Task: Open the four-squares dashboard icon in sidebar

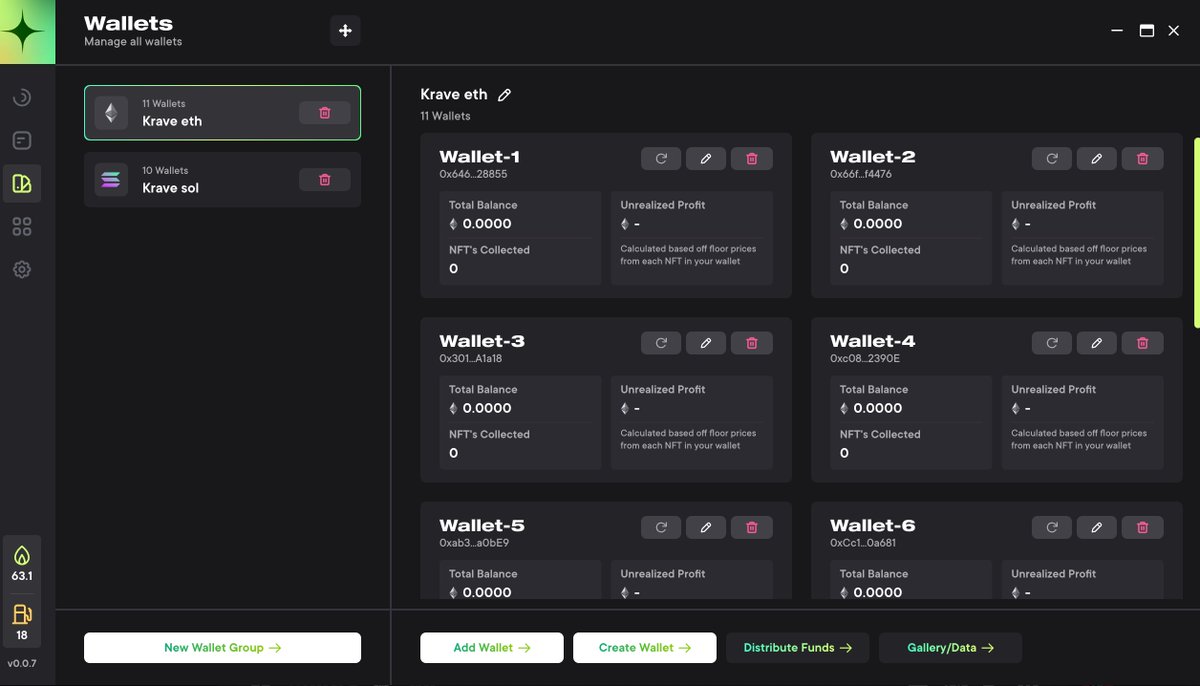Action: (22, 227)
